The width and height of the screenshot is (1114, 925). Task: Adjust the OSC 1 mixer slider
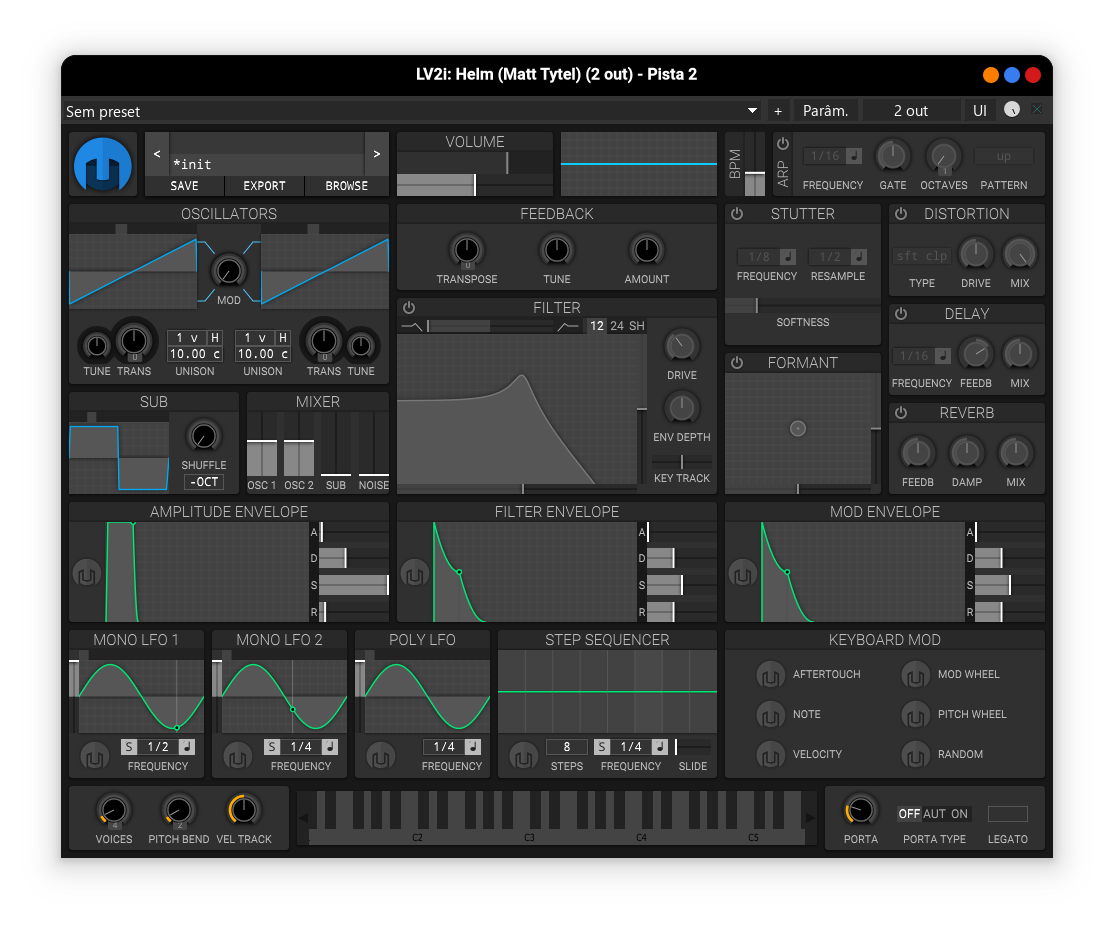coord(262,458)
